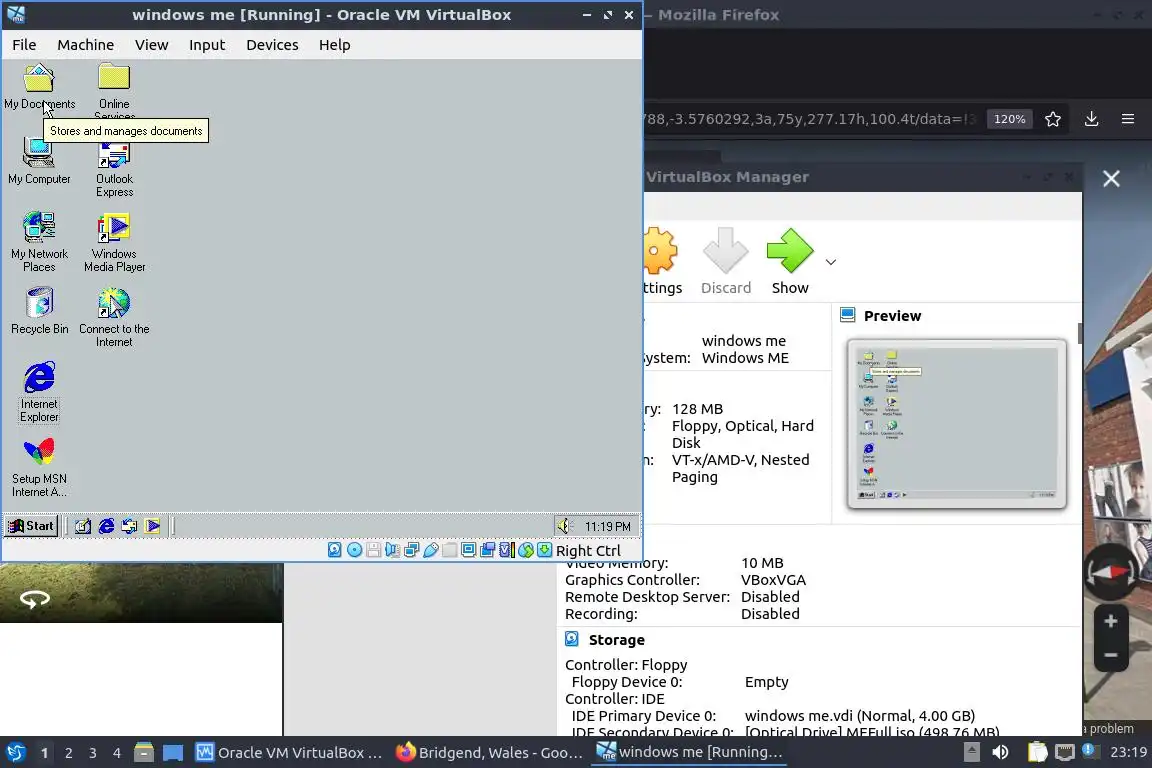Viewport: 1152px width, 768px height.
Task: Open the Machine menu
Action: tap(85, 45)
